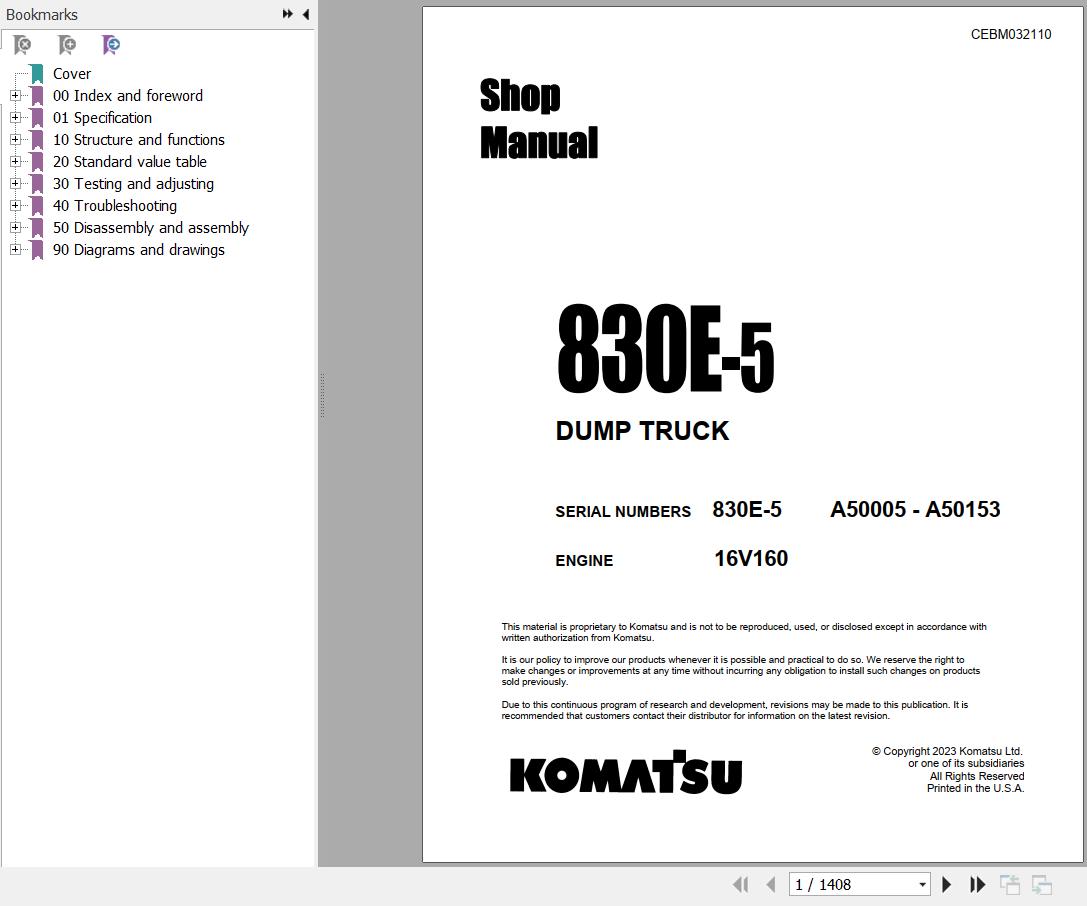Click bookmark icon beside 00 Index and foreword
Screen dimensions: 1087x906
tap(37, 96)
